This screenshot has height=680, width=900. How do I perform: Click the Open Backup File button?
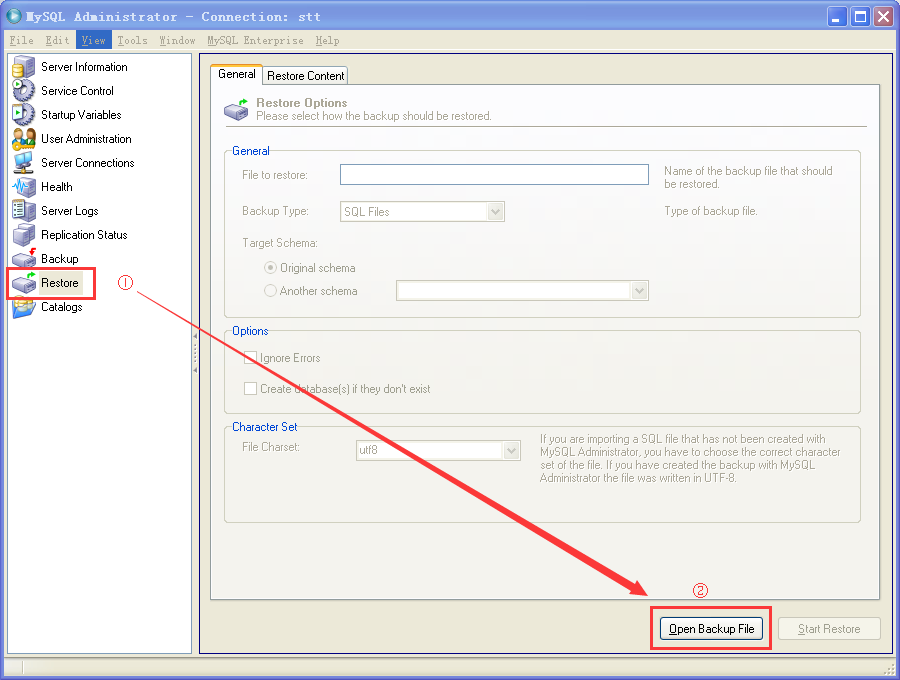click(x=711, y=629)
